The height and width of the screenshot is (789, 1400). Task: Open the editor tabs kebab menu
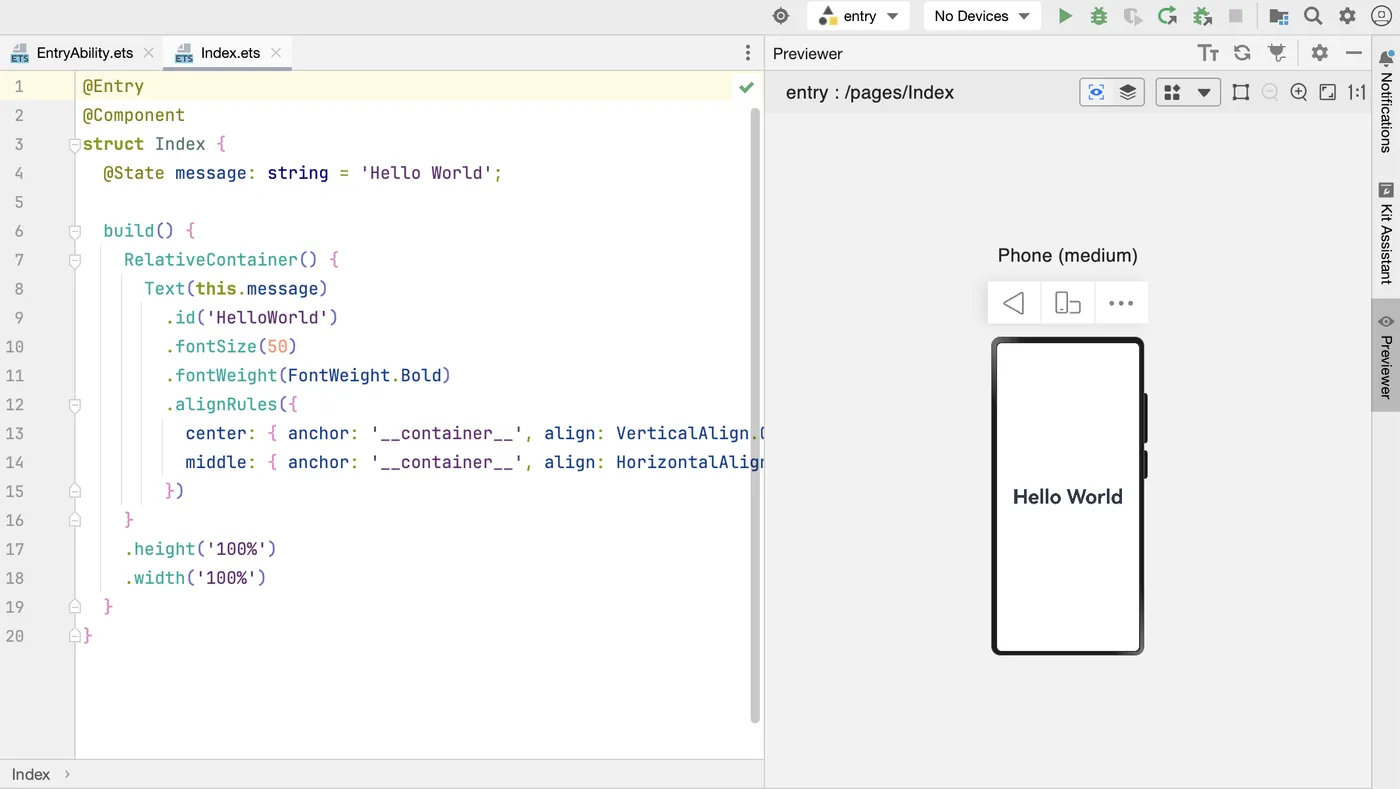pyautogui.click(x=748, y=53)
